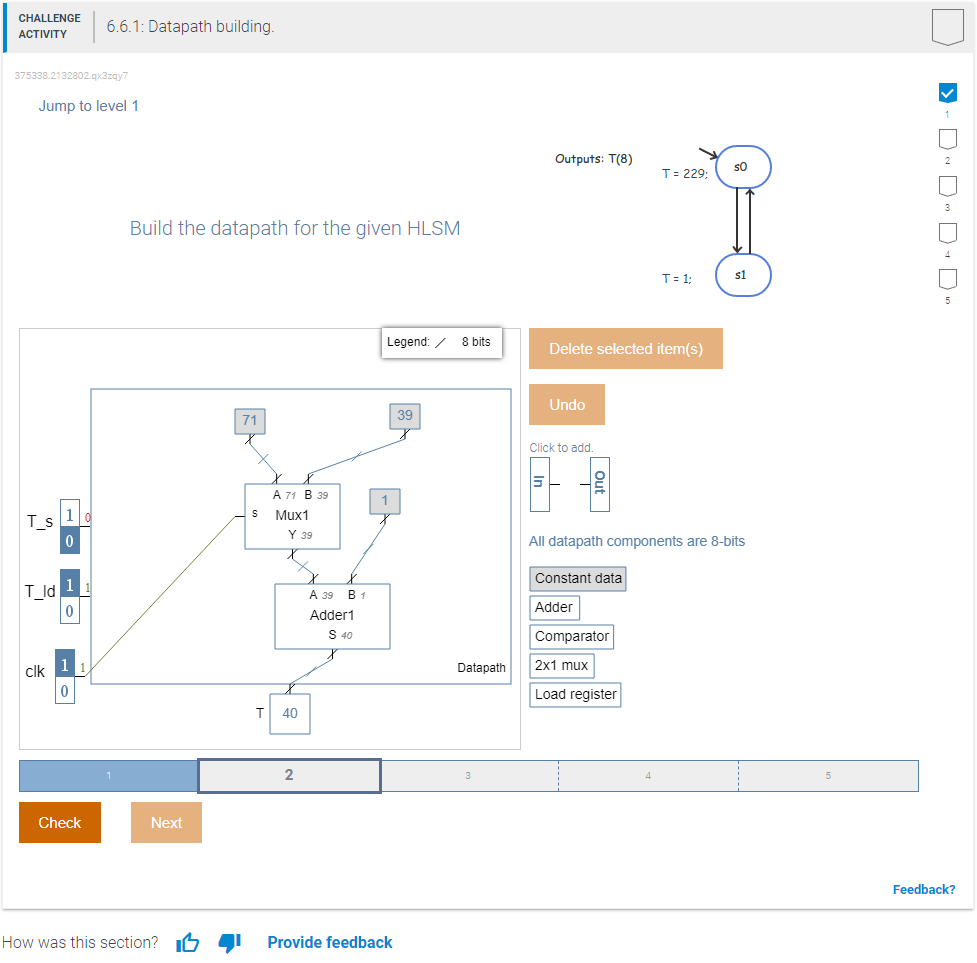The height and width of the screenshot is (963, 977).
Task: Select the T output register showing 40
Action: point(289,713)
